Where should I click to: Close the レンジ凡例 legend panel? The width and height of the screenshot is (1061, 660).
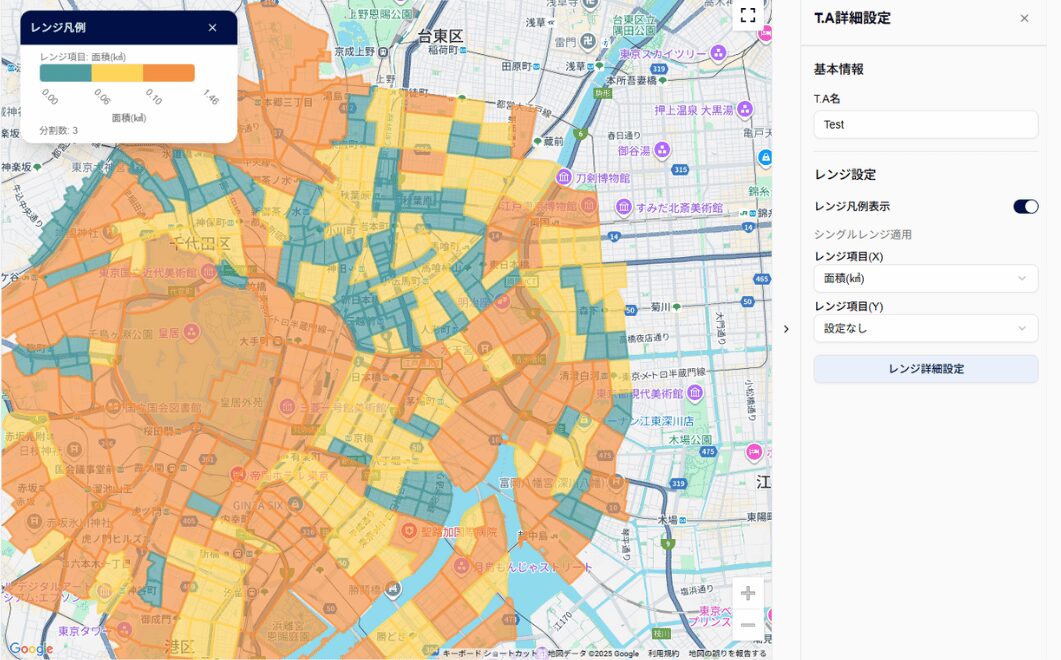(212, 28)
